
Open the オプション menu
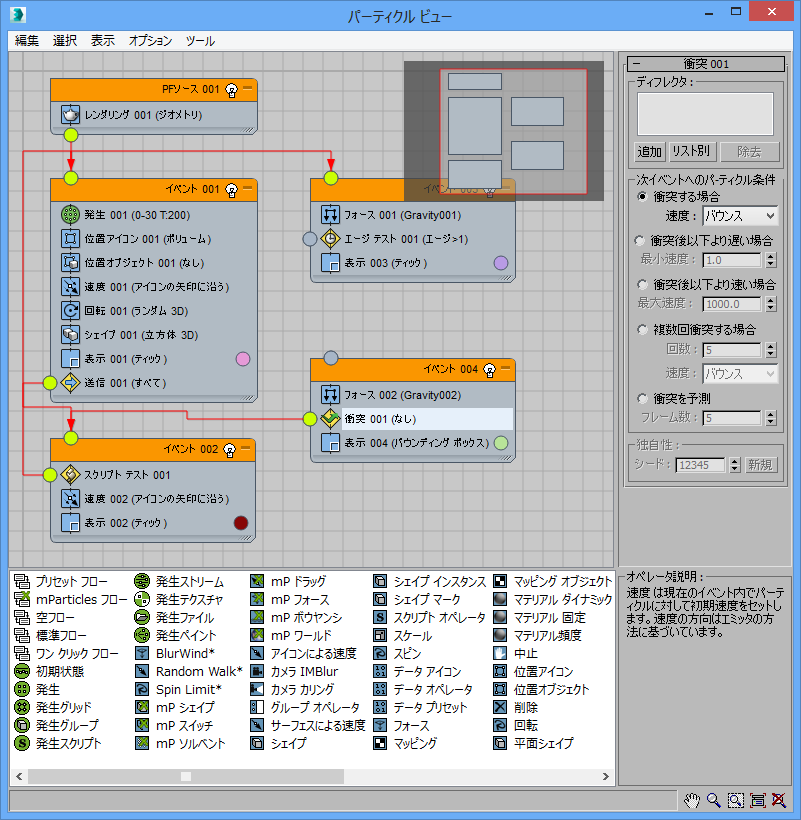[150, 41]
